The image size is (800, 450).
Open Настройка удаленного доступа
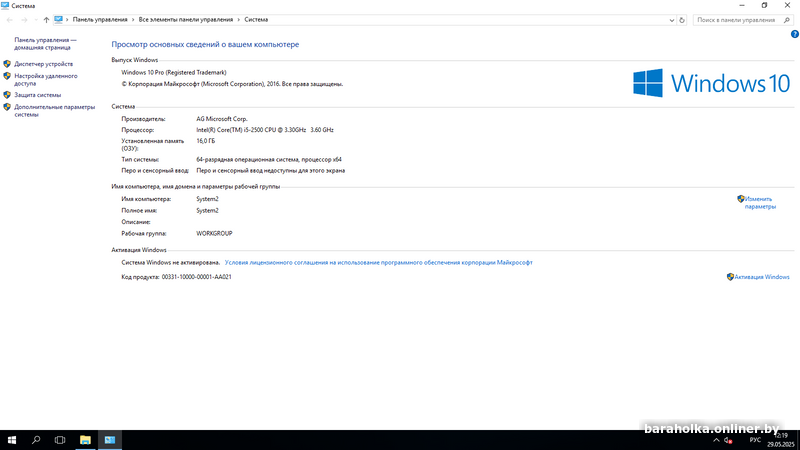(46, 80)
